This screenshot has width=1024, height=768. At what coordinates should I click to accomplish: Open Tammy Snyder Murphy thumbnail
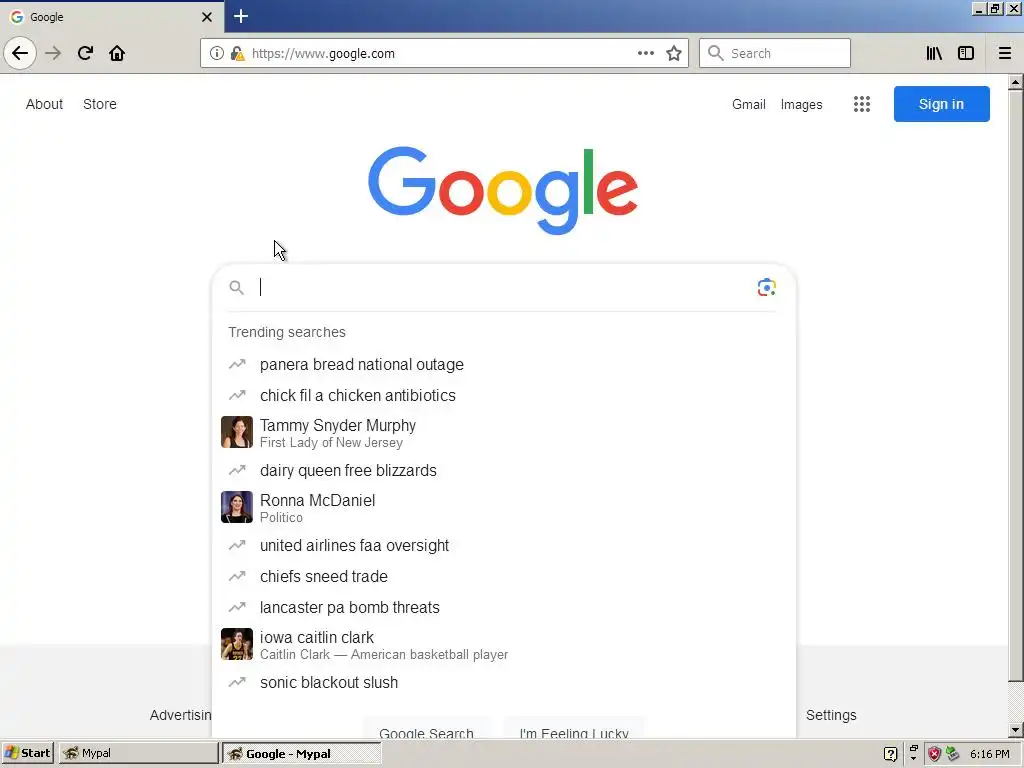click(236, 432)
